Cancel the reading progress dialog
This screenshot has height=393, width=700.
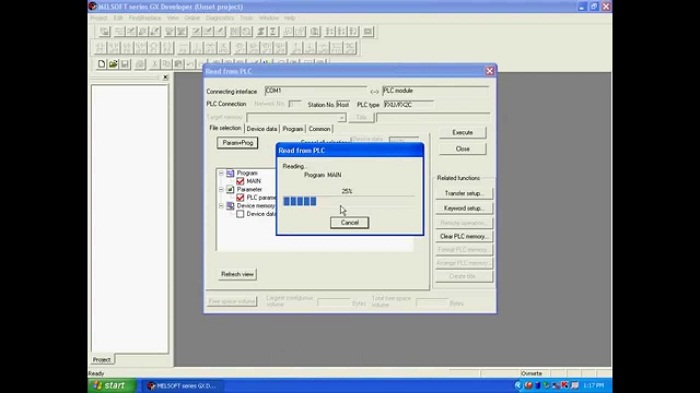pyautogui.click(x=350, y=222)
